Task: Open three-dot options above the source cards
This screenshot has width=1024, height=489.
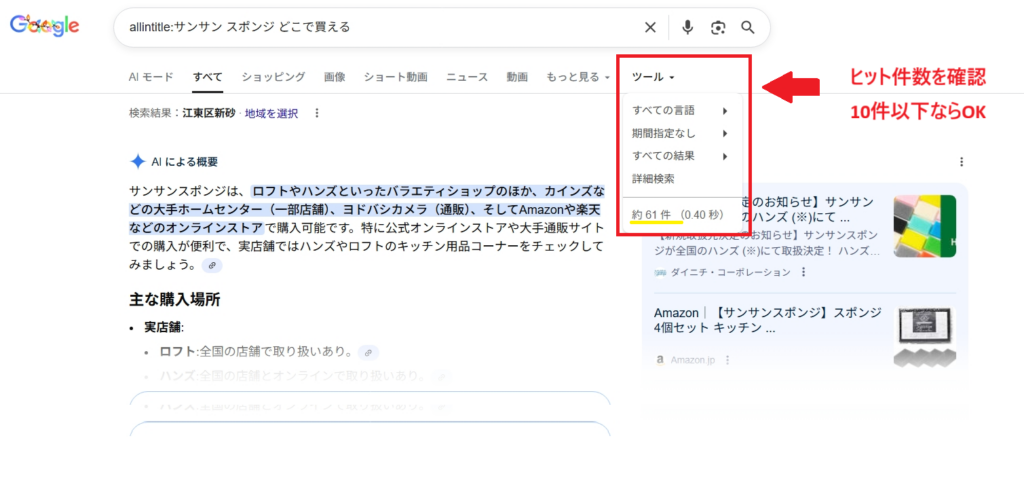Action: click(x=961, y=162)
